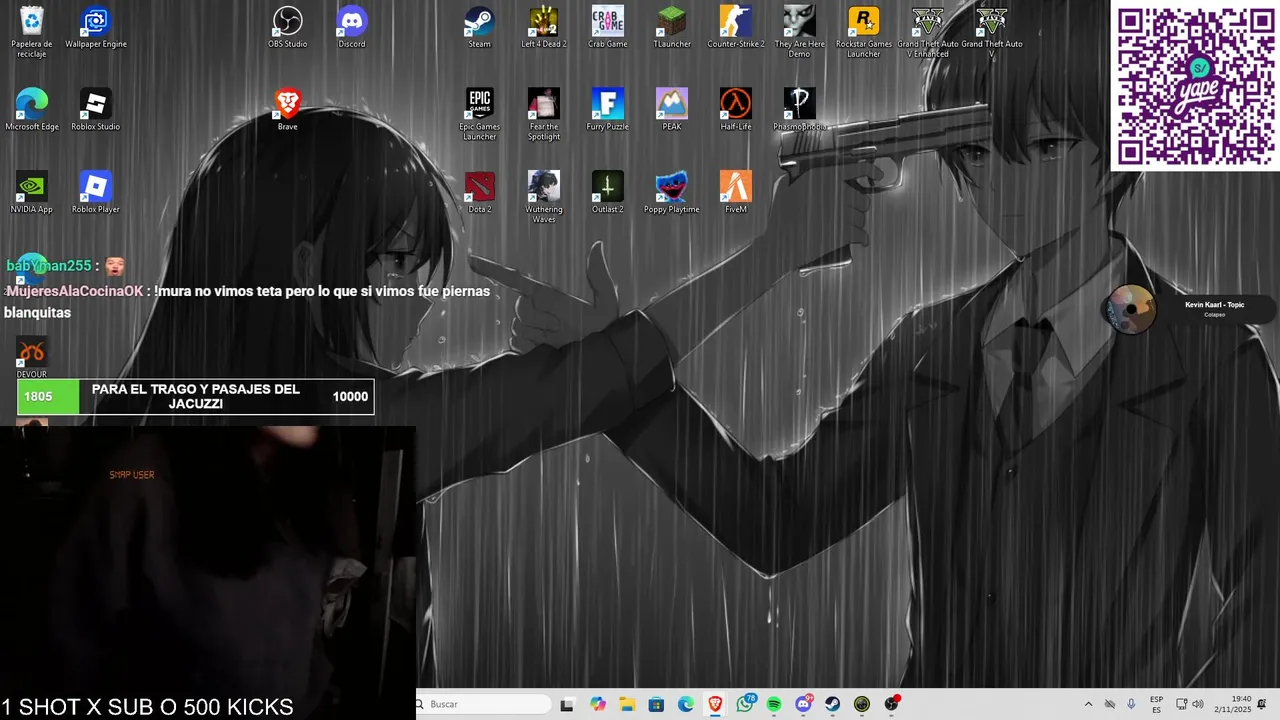1280x720 pixels.
Task: Open Spotify from the taskbar
Action: (774, 704)
